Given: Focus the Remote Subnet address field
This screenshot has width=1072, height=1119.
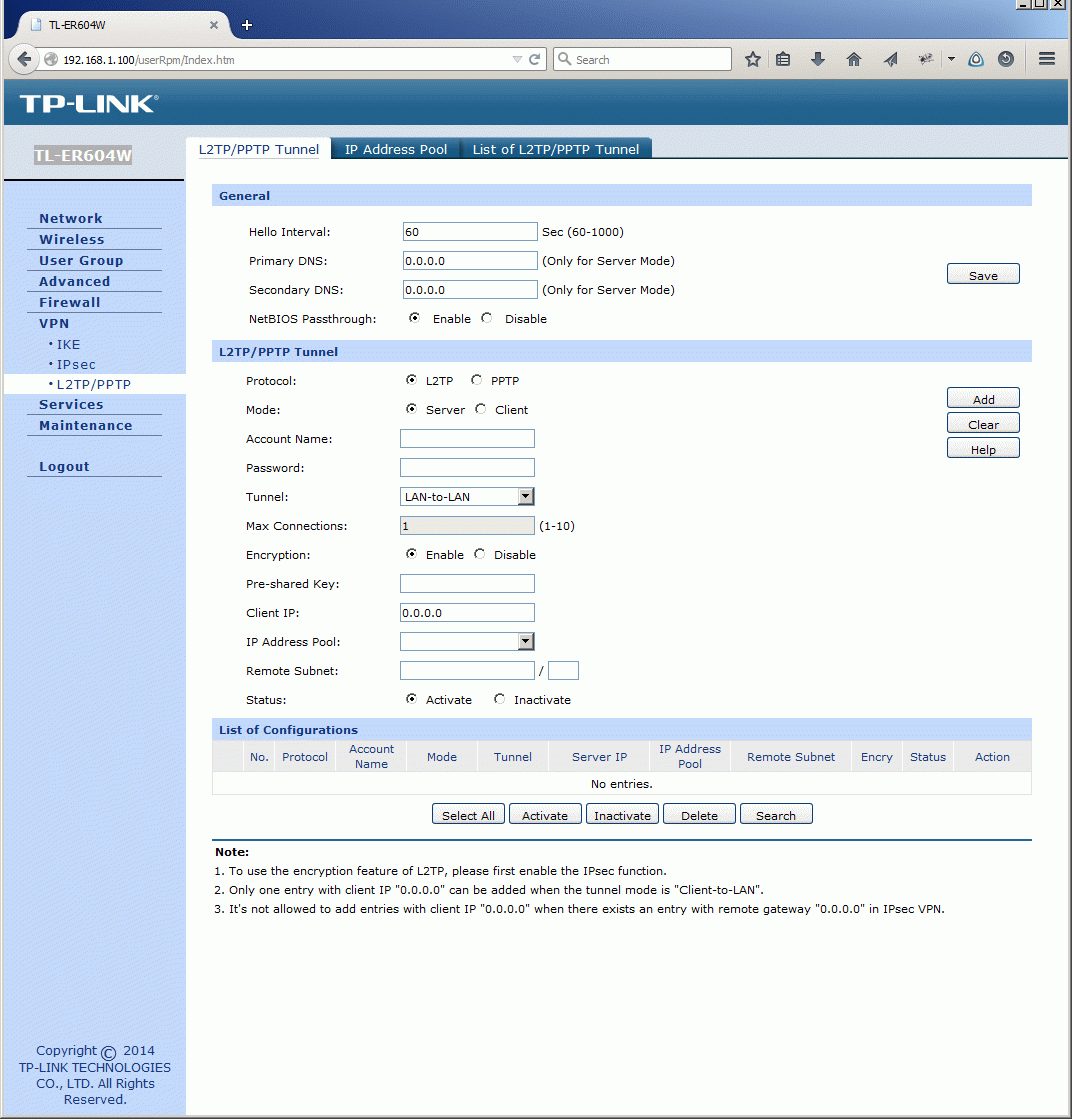Looking at the screenshot, I should point(467,670).
